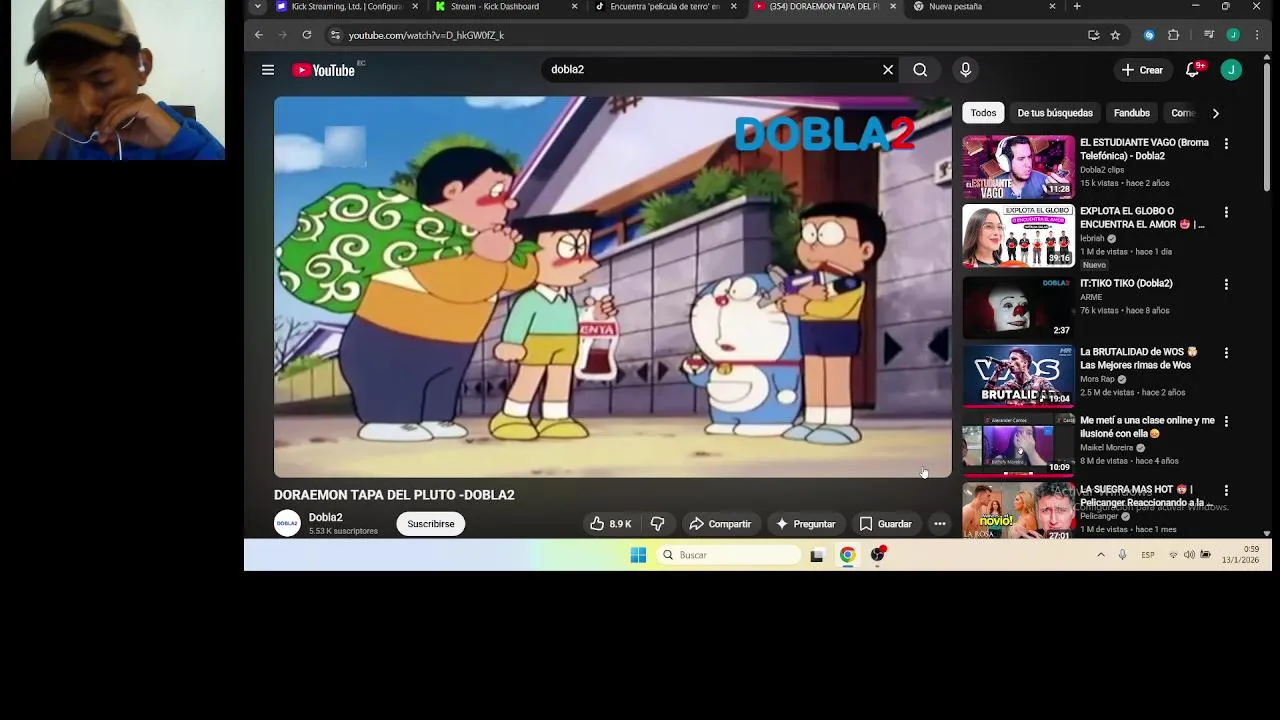Open options for La BRUTALIDAD de WOS
The image size is (1280, 720).
click(x=1226, y=353)
